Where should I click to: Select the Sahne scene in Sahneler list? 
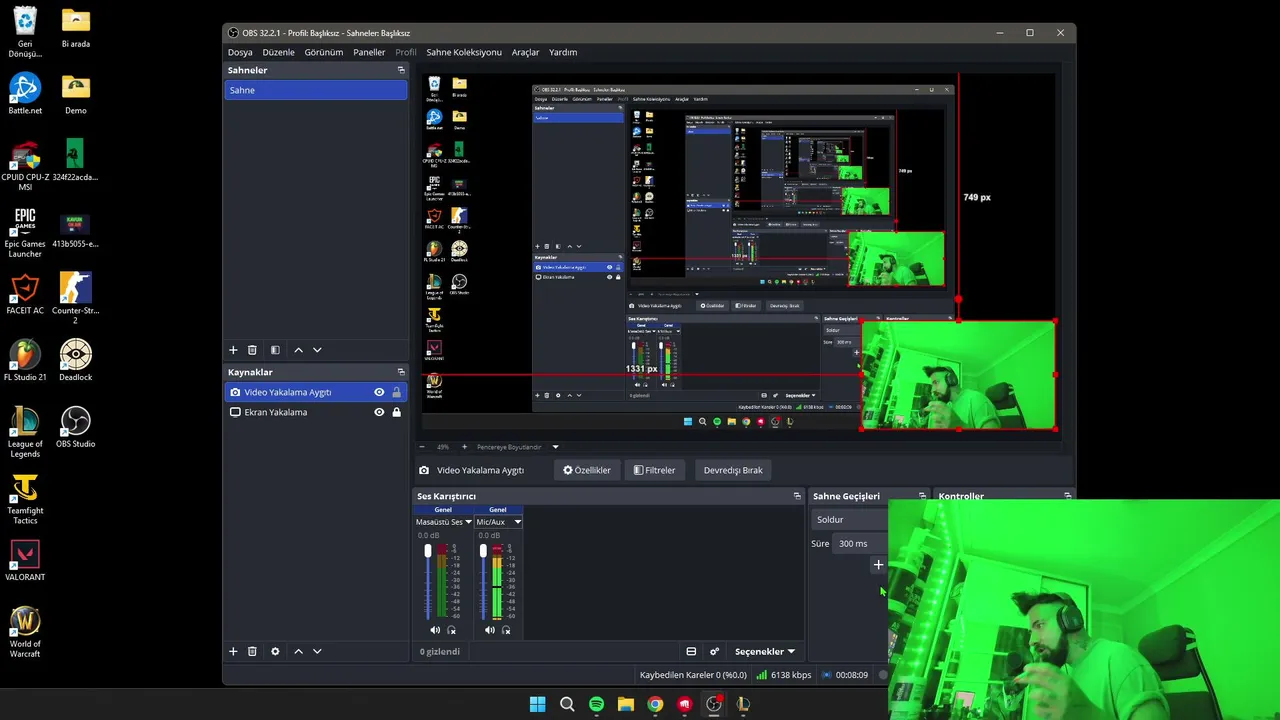click(316, 90)
